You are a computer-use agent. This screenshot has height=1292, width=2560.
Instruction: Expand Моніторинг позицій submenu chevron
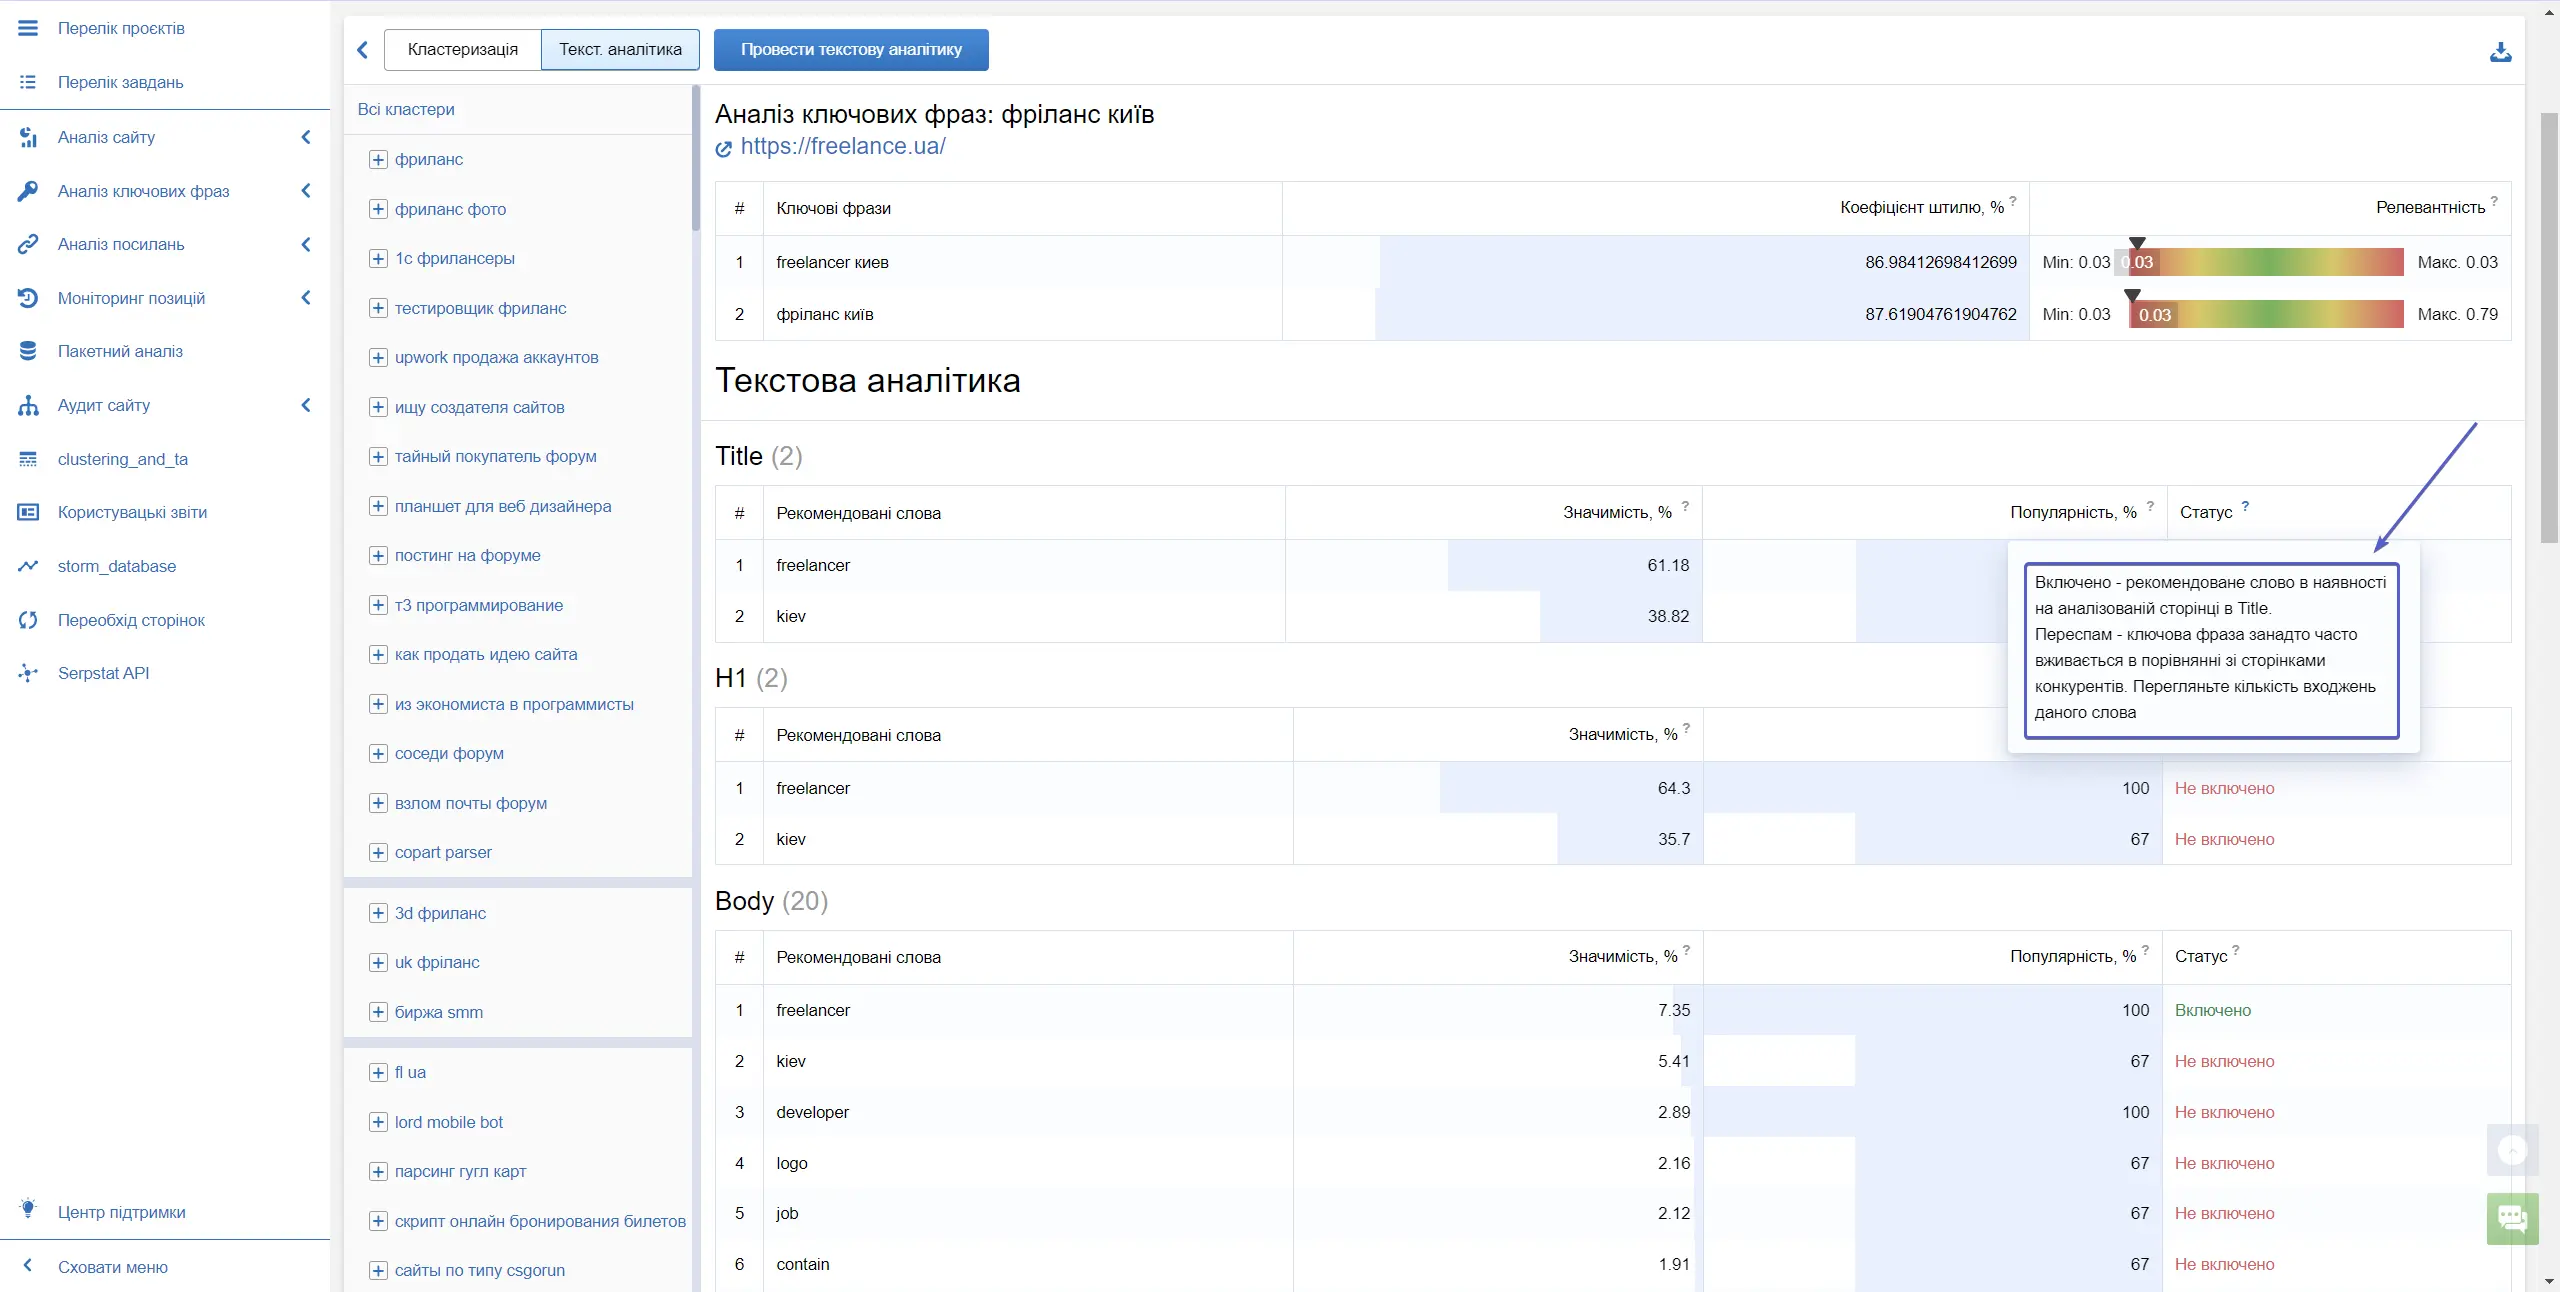pyautogui.click(x=306, y=298)
